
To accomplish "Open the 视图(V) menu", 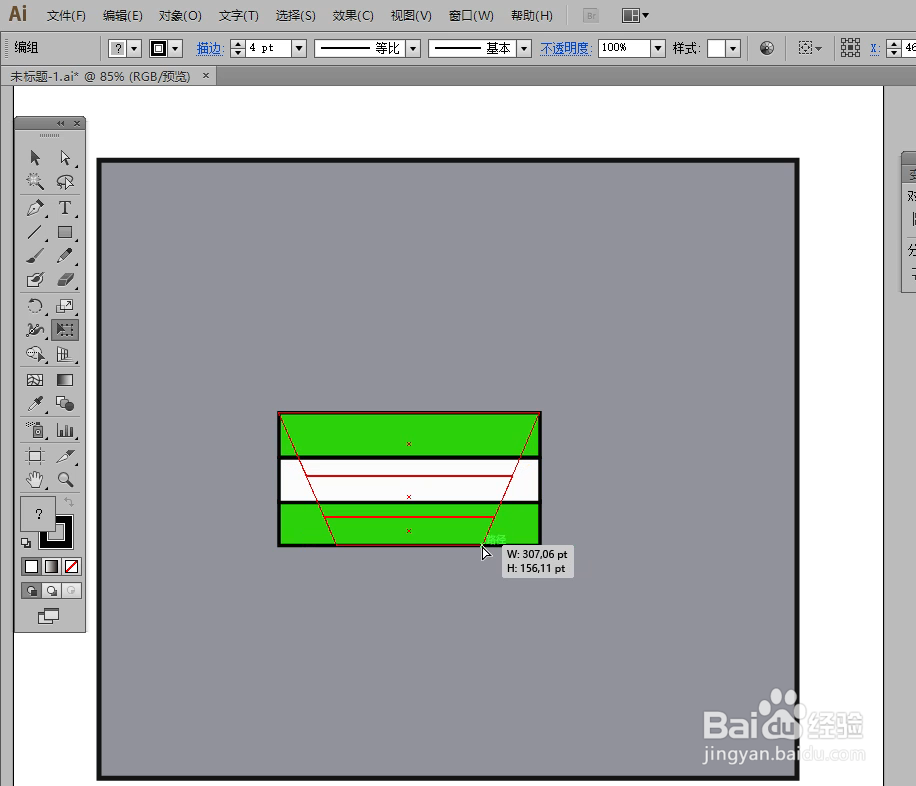I will click(x=411, y=16).
